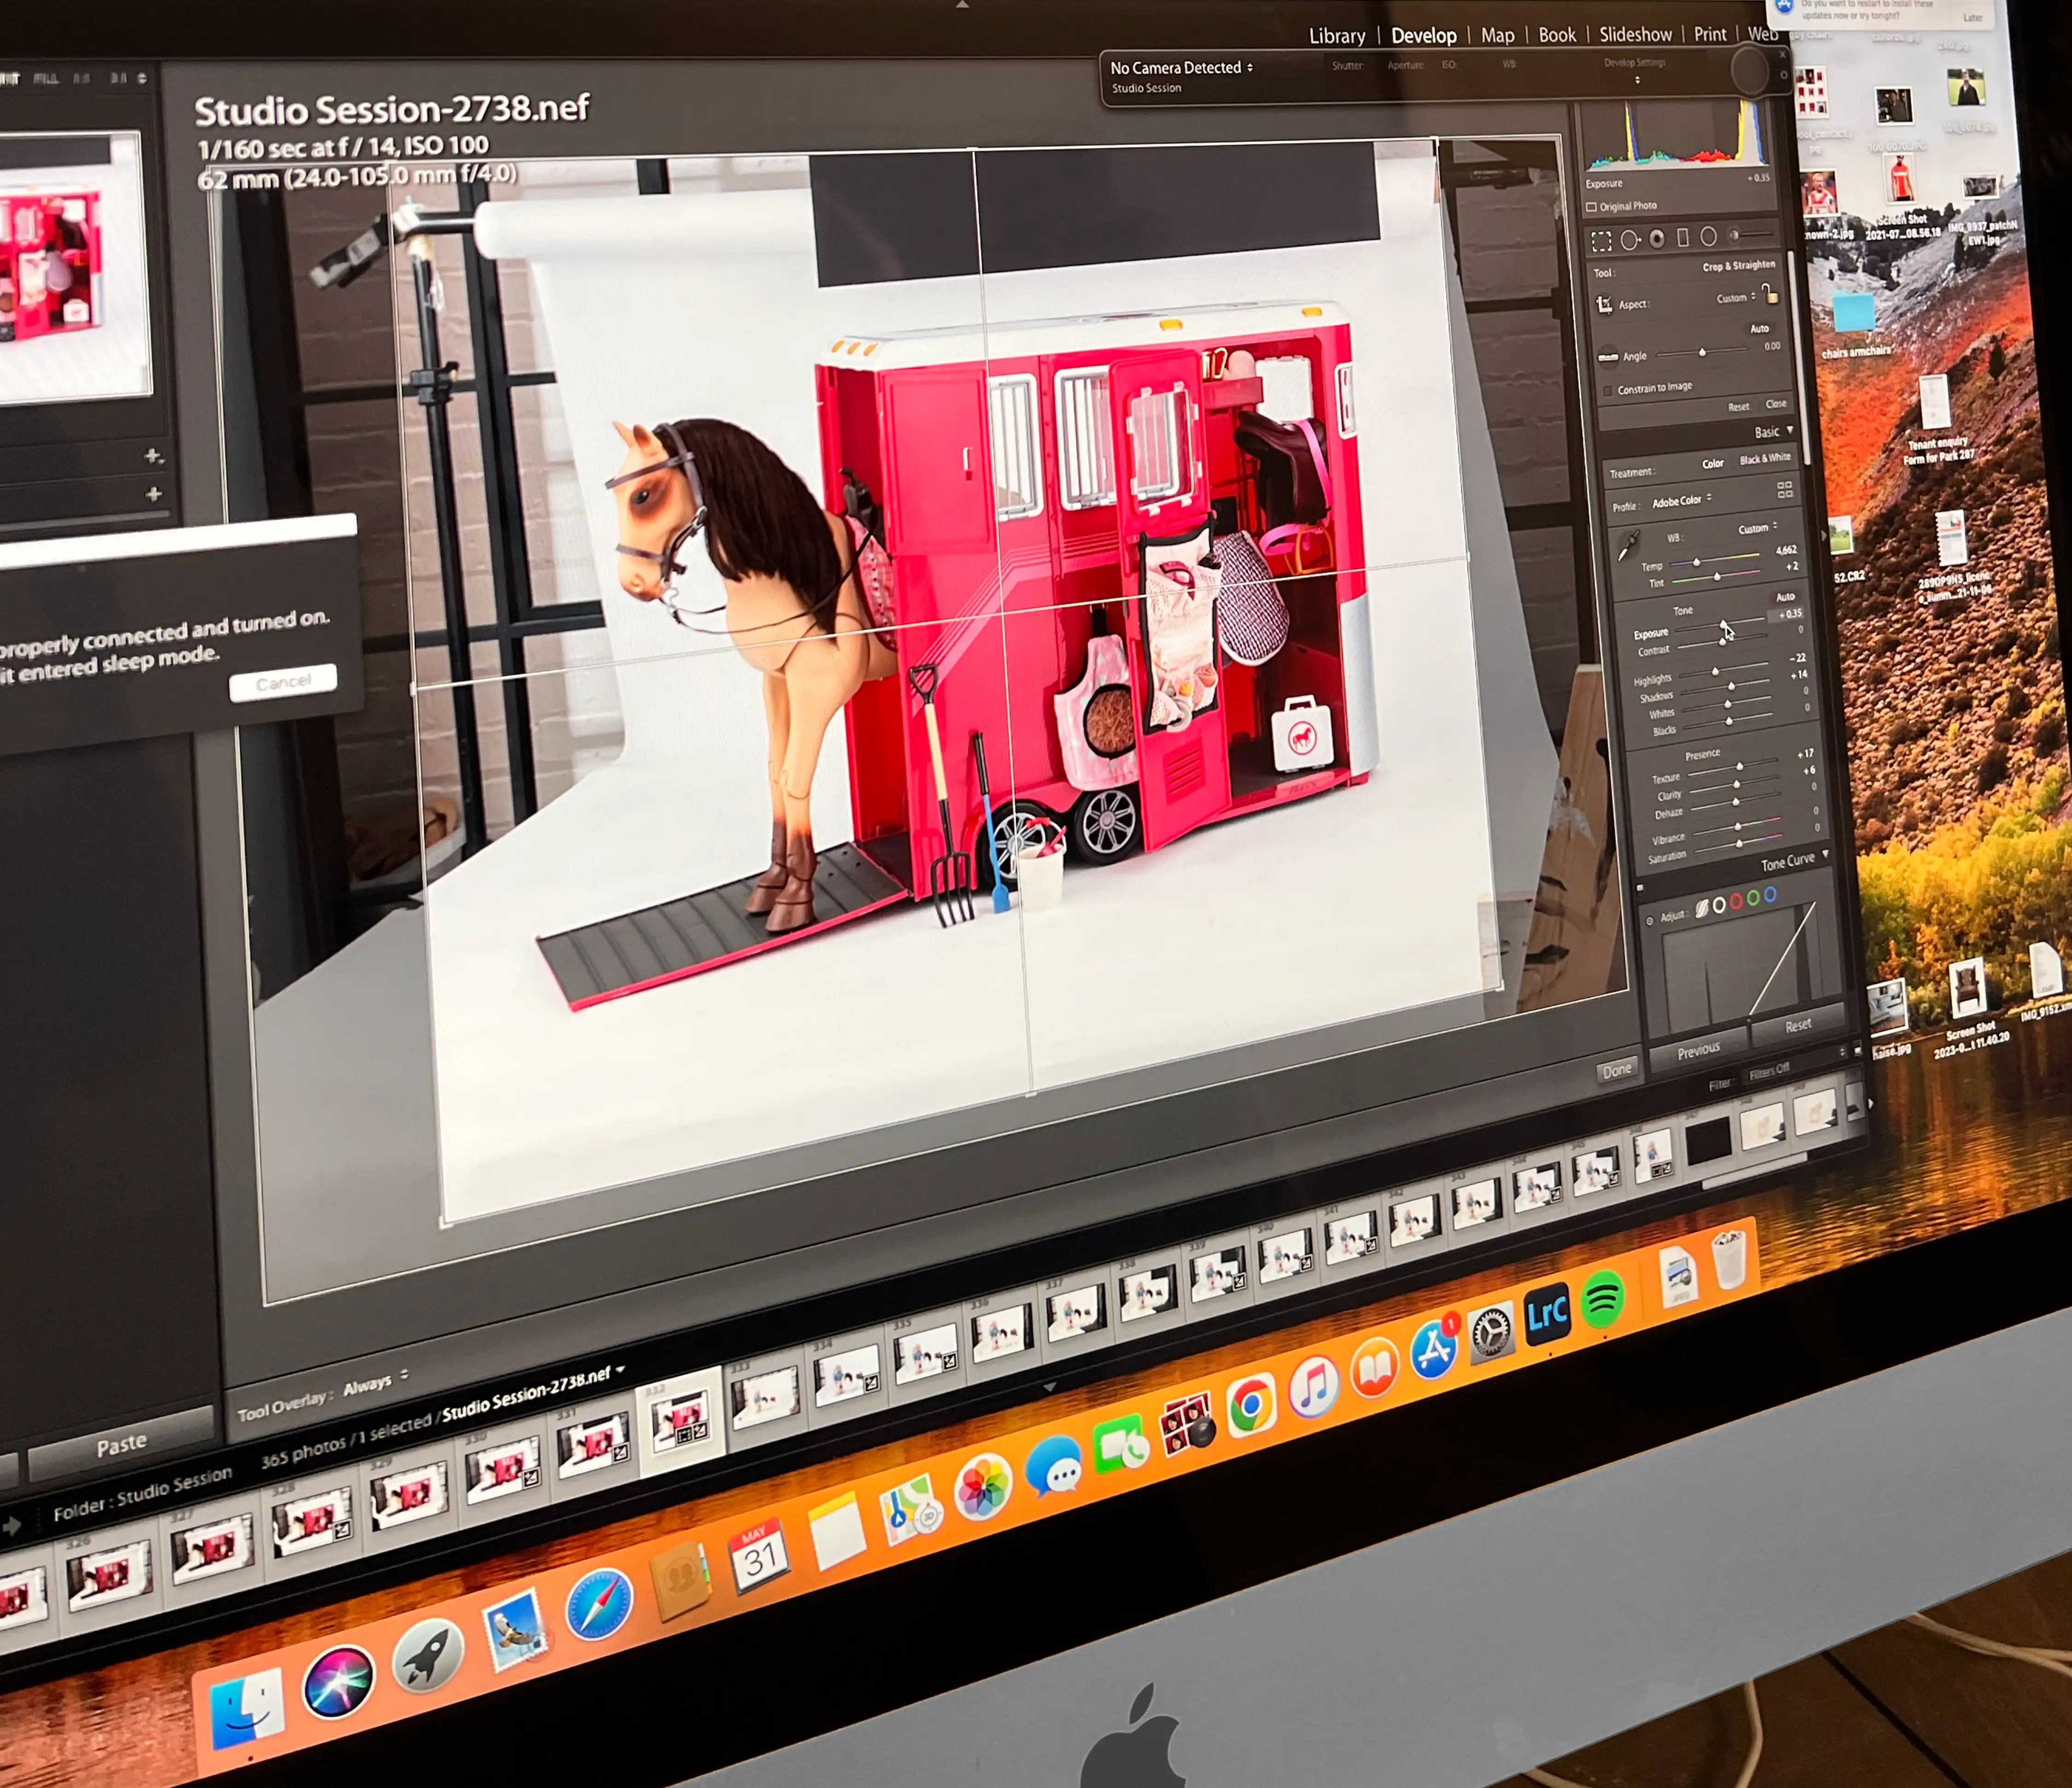This screenshot has width=2072, height=1788.
Task: Select the Radial Filter tool
Action: point(1709,236)
